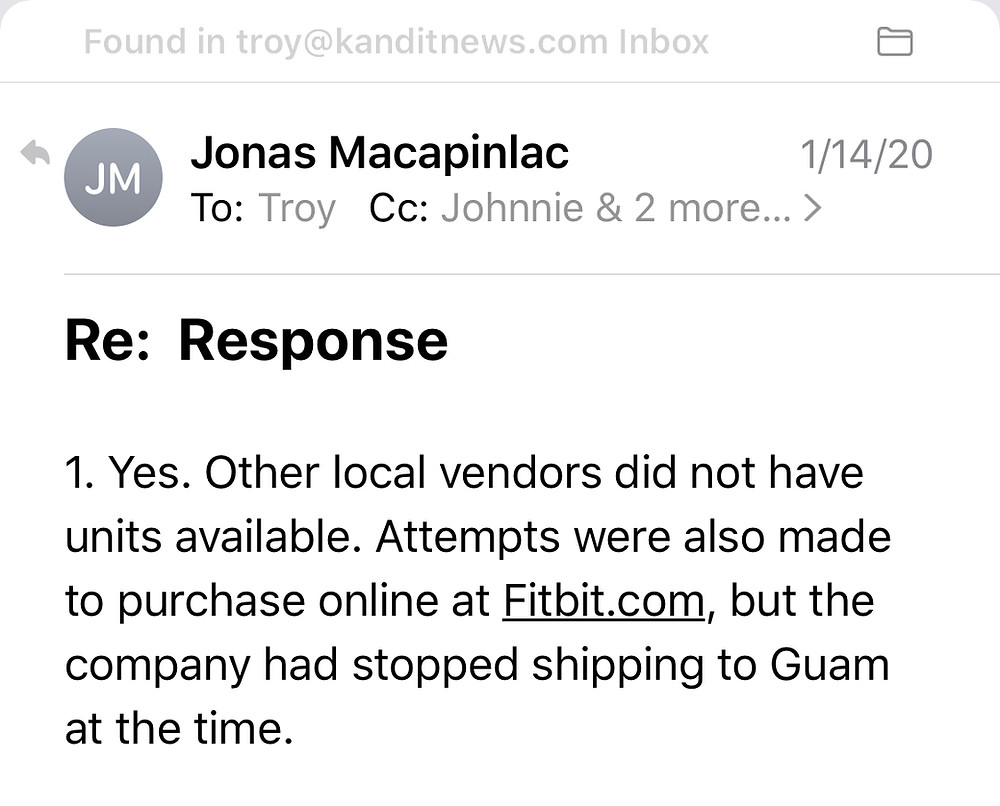Viewport: 1000px width, 806px height.
Task: Tap the 1/14/20 date stamp
Action: (866, 155)
